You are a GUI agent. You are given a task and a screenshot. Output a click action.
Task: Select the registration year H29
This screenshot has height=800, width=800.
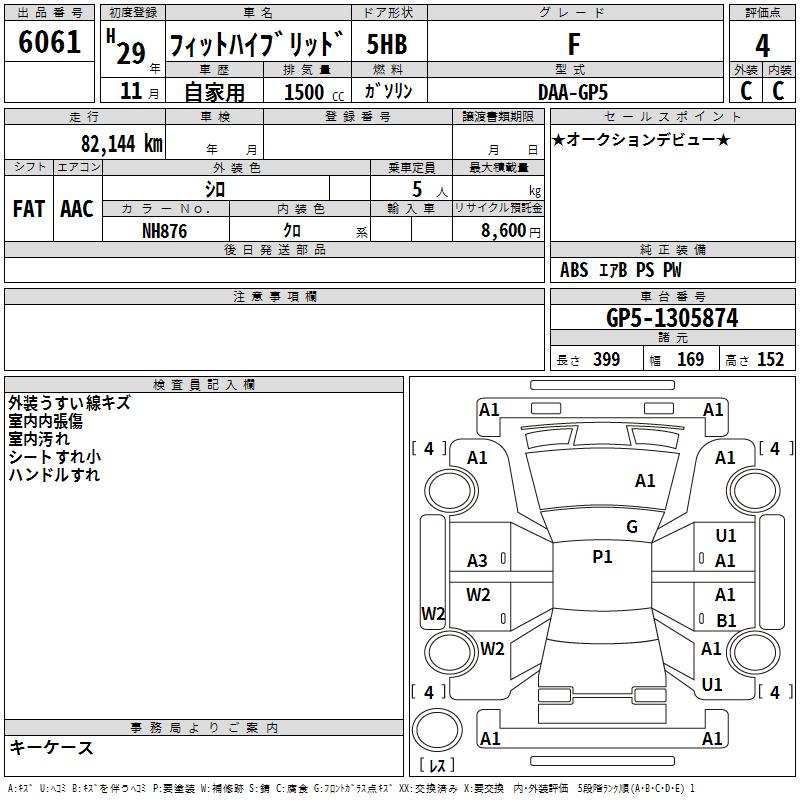point(127,47)
